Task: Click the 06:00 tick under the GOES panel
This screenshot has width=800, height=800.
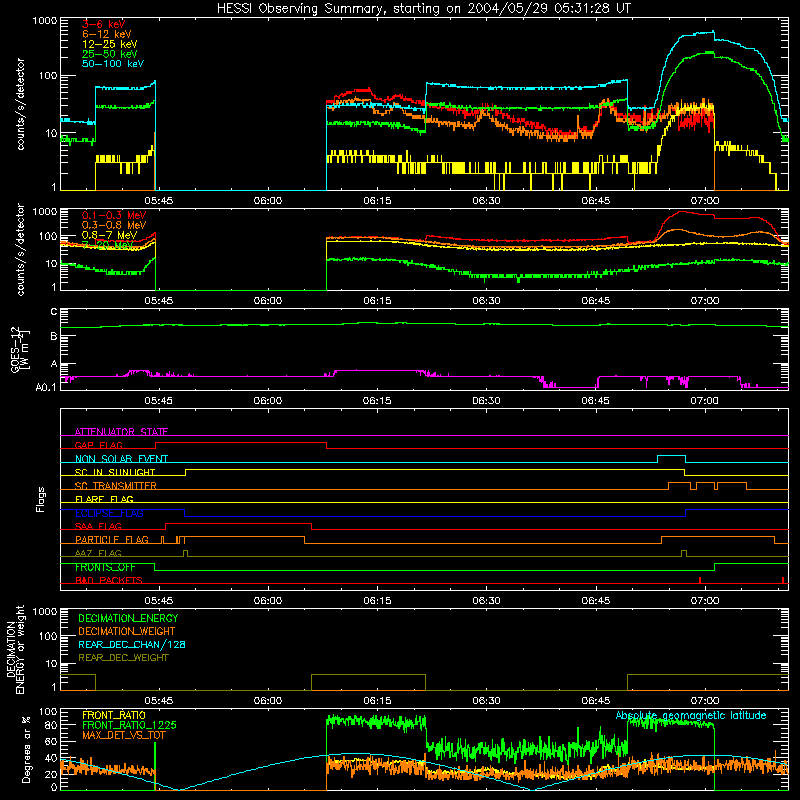Action: click(267, 401)
